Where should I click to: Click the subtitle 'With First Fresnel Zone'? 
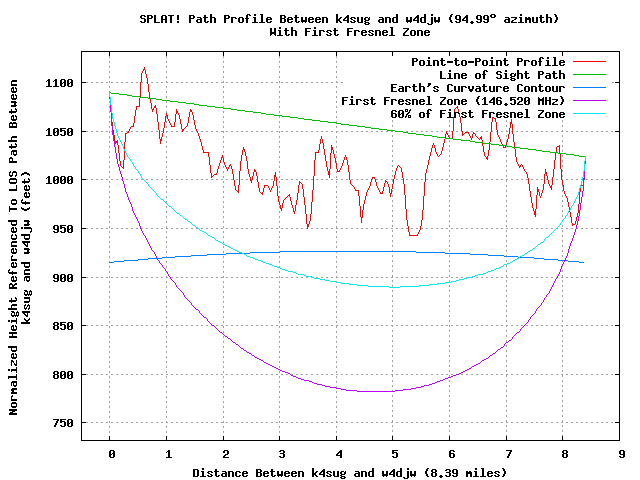coord(349,32)
